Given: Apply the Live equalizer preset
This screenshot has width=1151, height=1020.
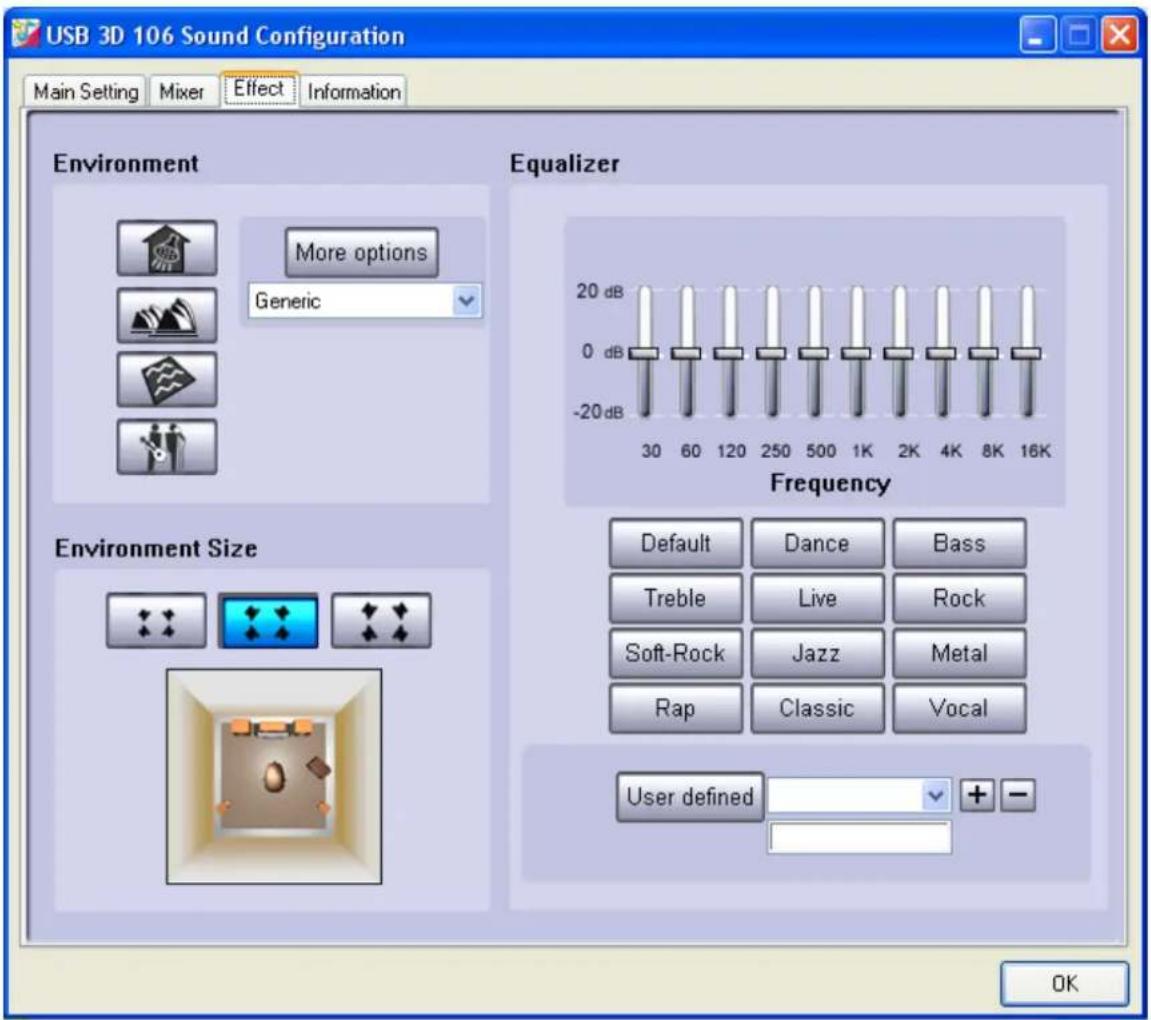Looking at the screenshot, I should pyautogui.click(x=817, y=598).
